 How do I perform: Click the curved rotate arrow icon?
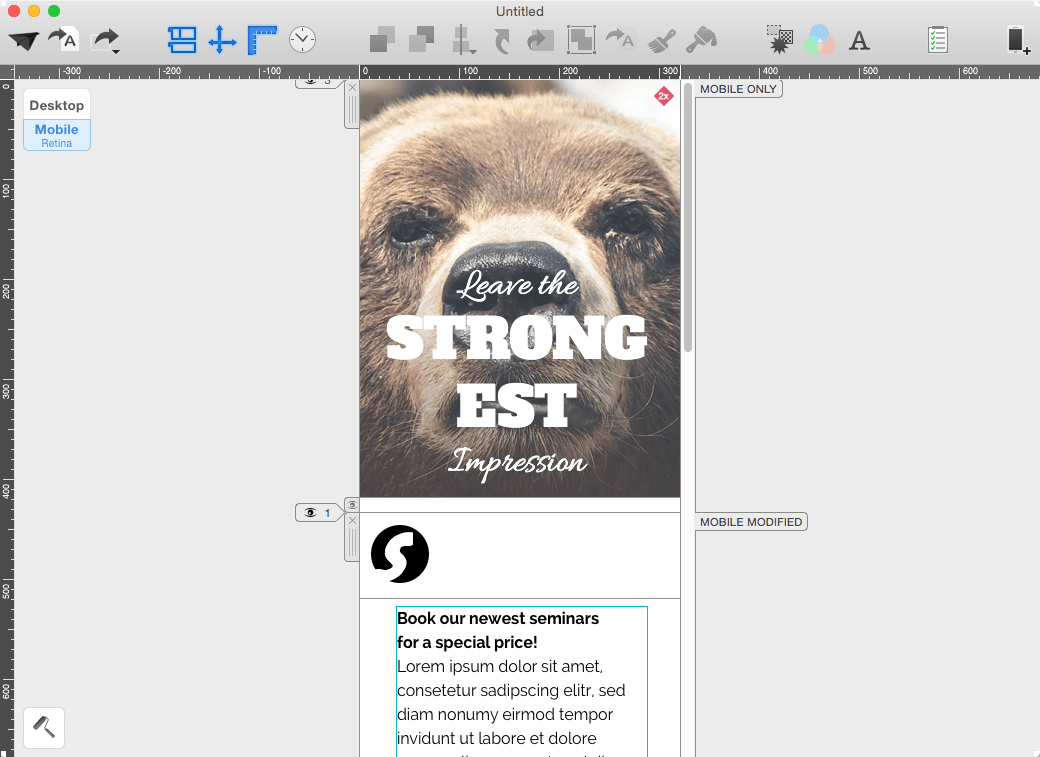point(502,40)
